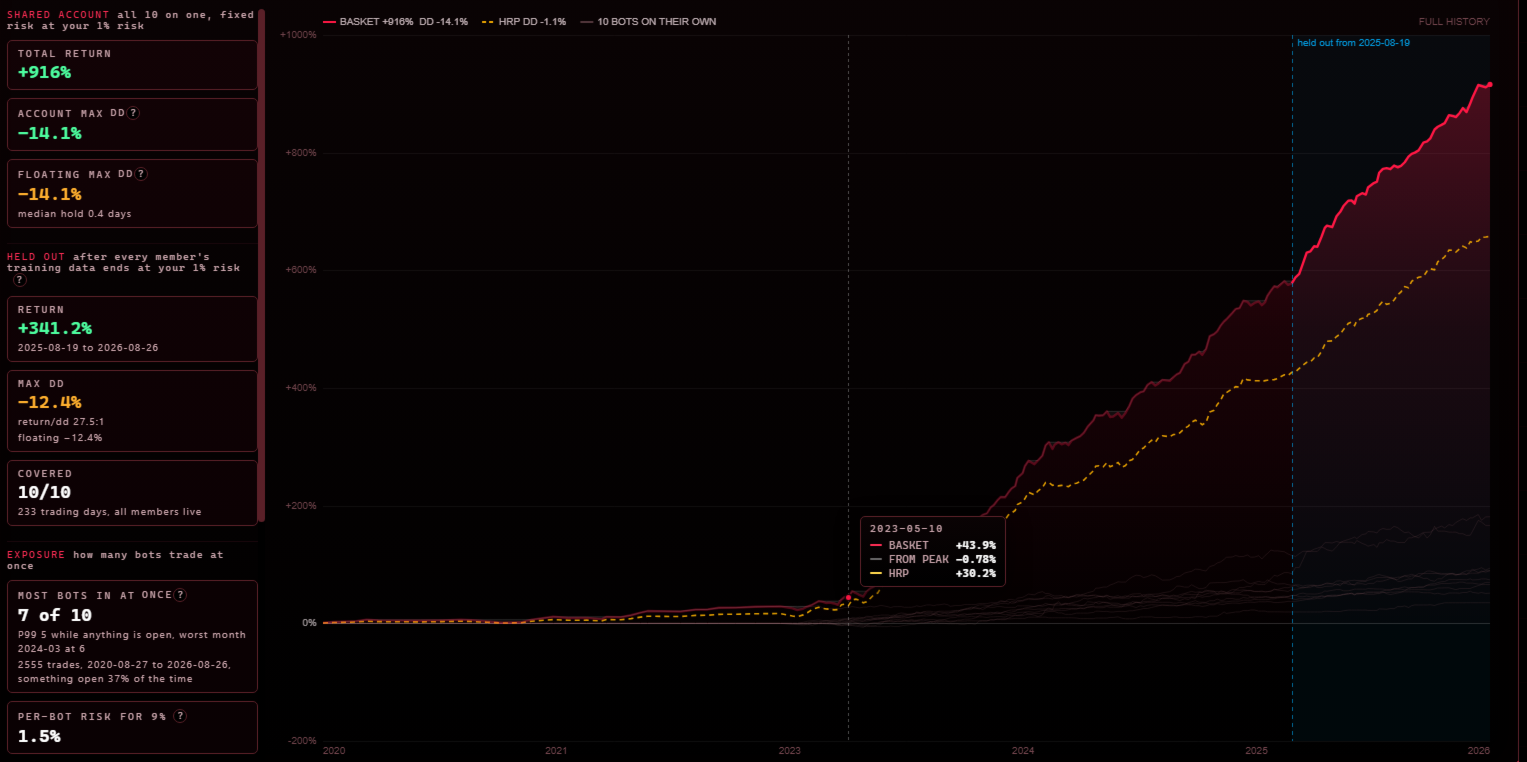Select the COVERED 10/10 card
Screen dimensions: 1527x762
(x=132, y=493)
